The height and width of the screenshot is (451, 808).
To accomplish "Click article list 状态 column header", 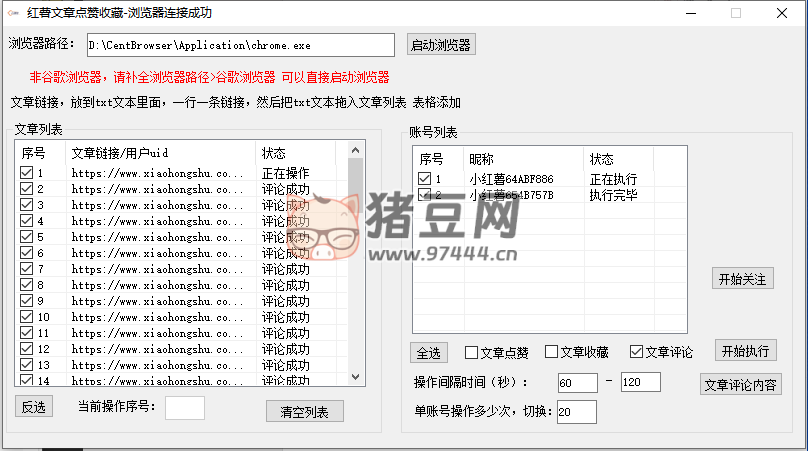I will [295, 153].
